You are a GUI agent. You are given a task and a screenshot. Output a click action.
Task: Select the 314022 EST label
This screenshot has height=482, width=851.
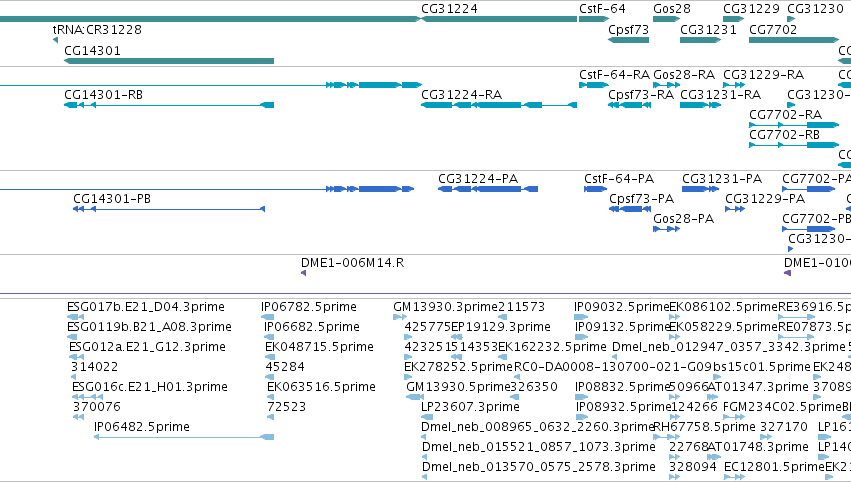click(94, 367)
